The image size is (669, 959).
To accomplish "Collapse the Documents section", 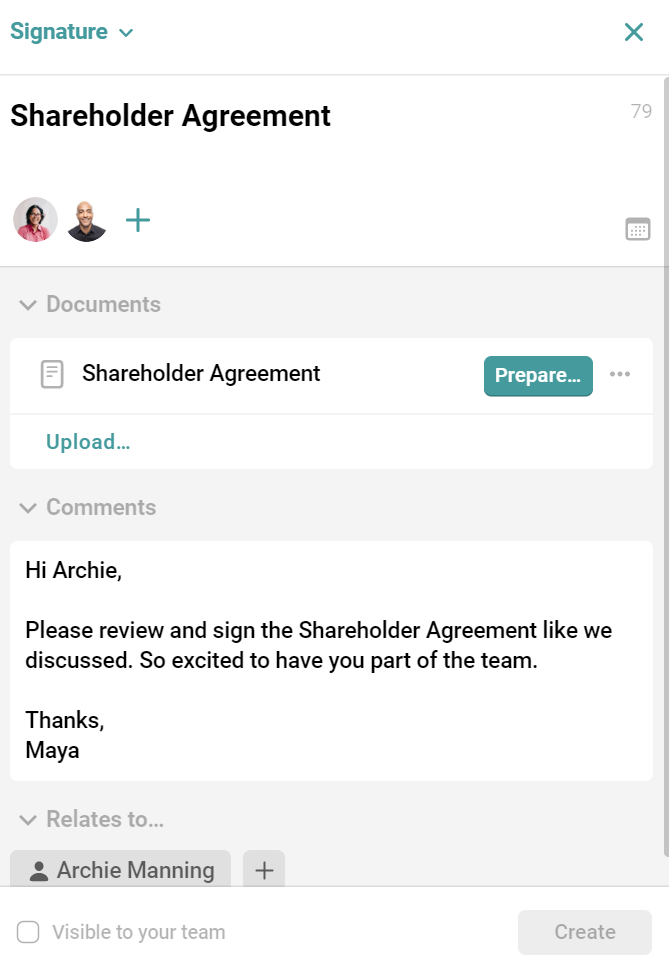I will tap(28, 305).
